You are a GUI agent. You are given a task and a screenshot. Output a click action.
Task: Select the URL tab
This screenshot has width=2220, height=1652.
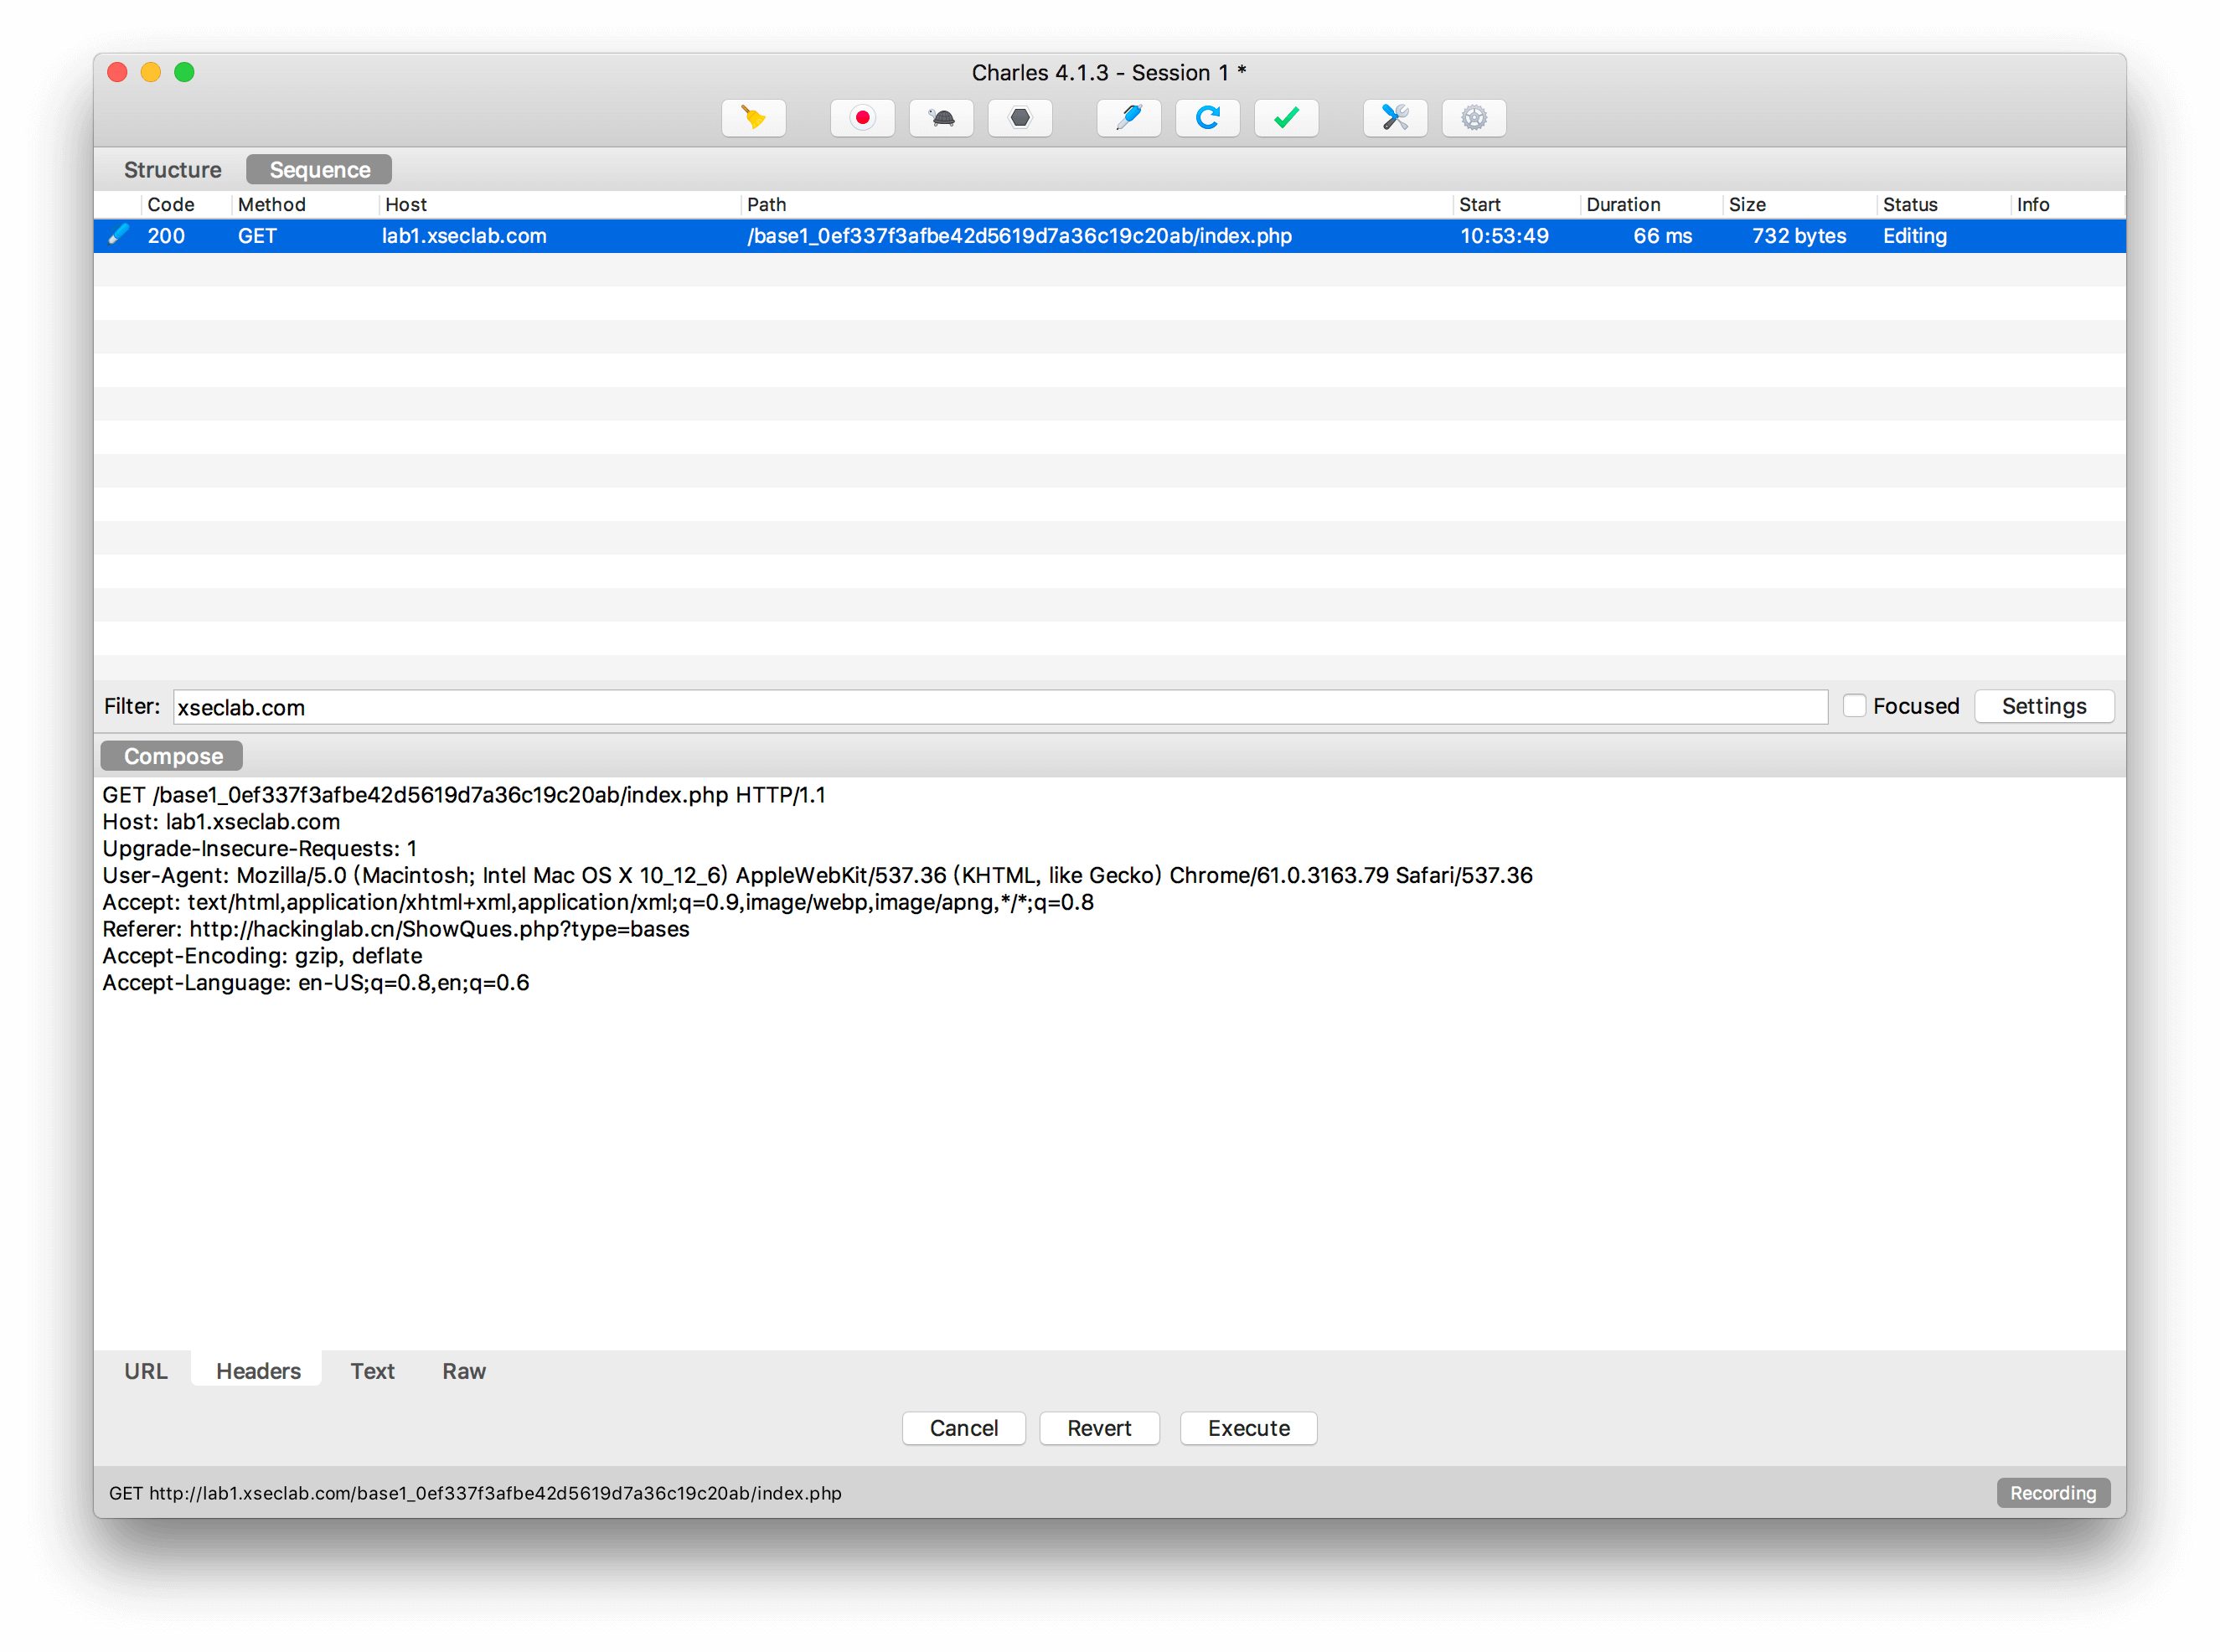tap(147, 1369)
